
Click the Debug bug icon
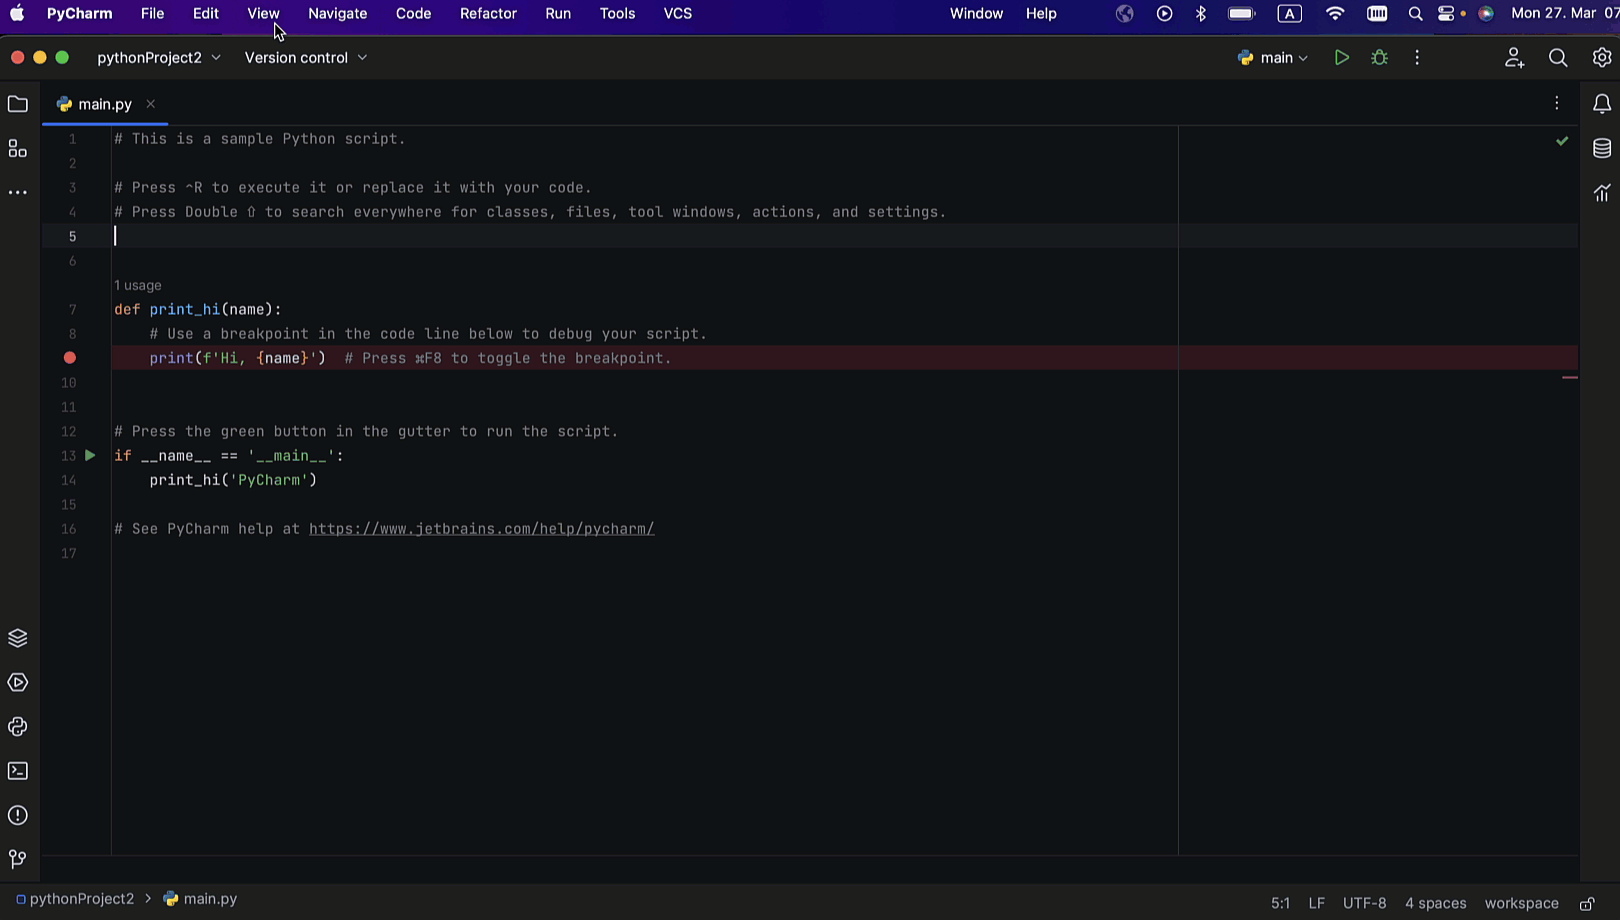(1379, 58)
